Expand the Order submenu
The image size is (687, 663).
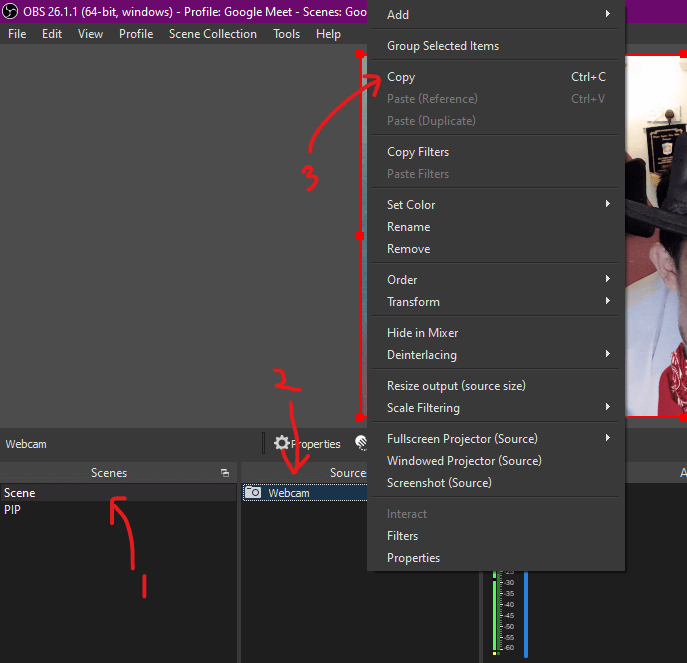point(496,280)
